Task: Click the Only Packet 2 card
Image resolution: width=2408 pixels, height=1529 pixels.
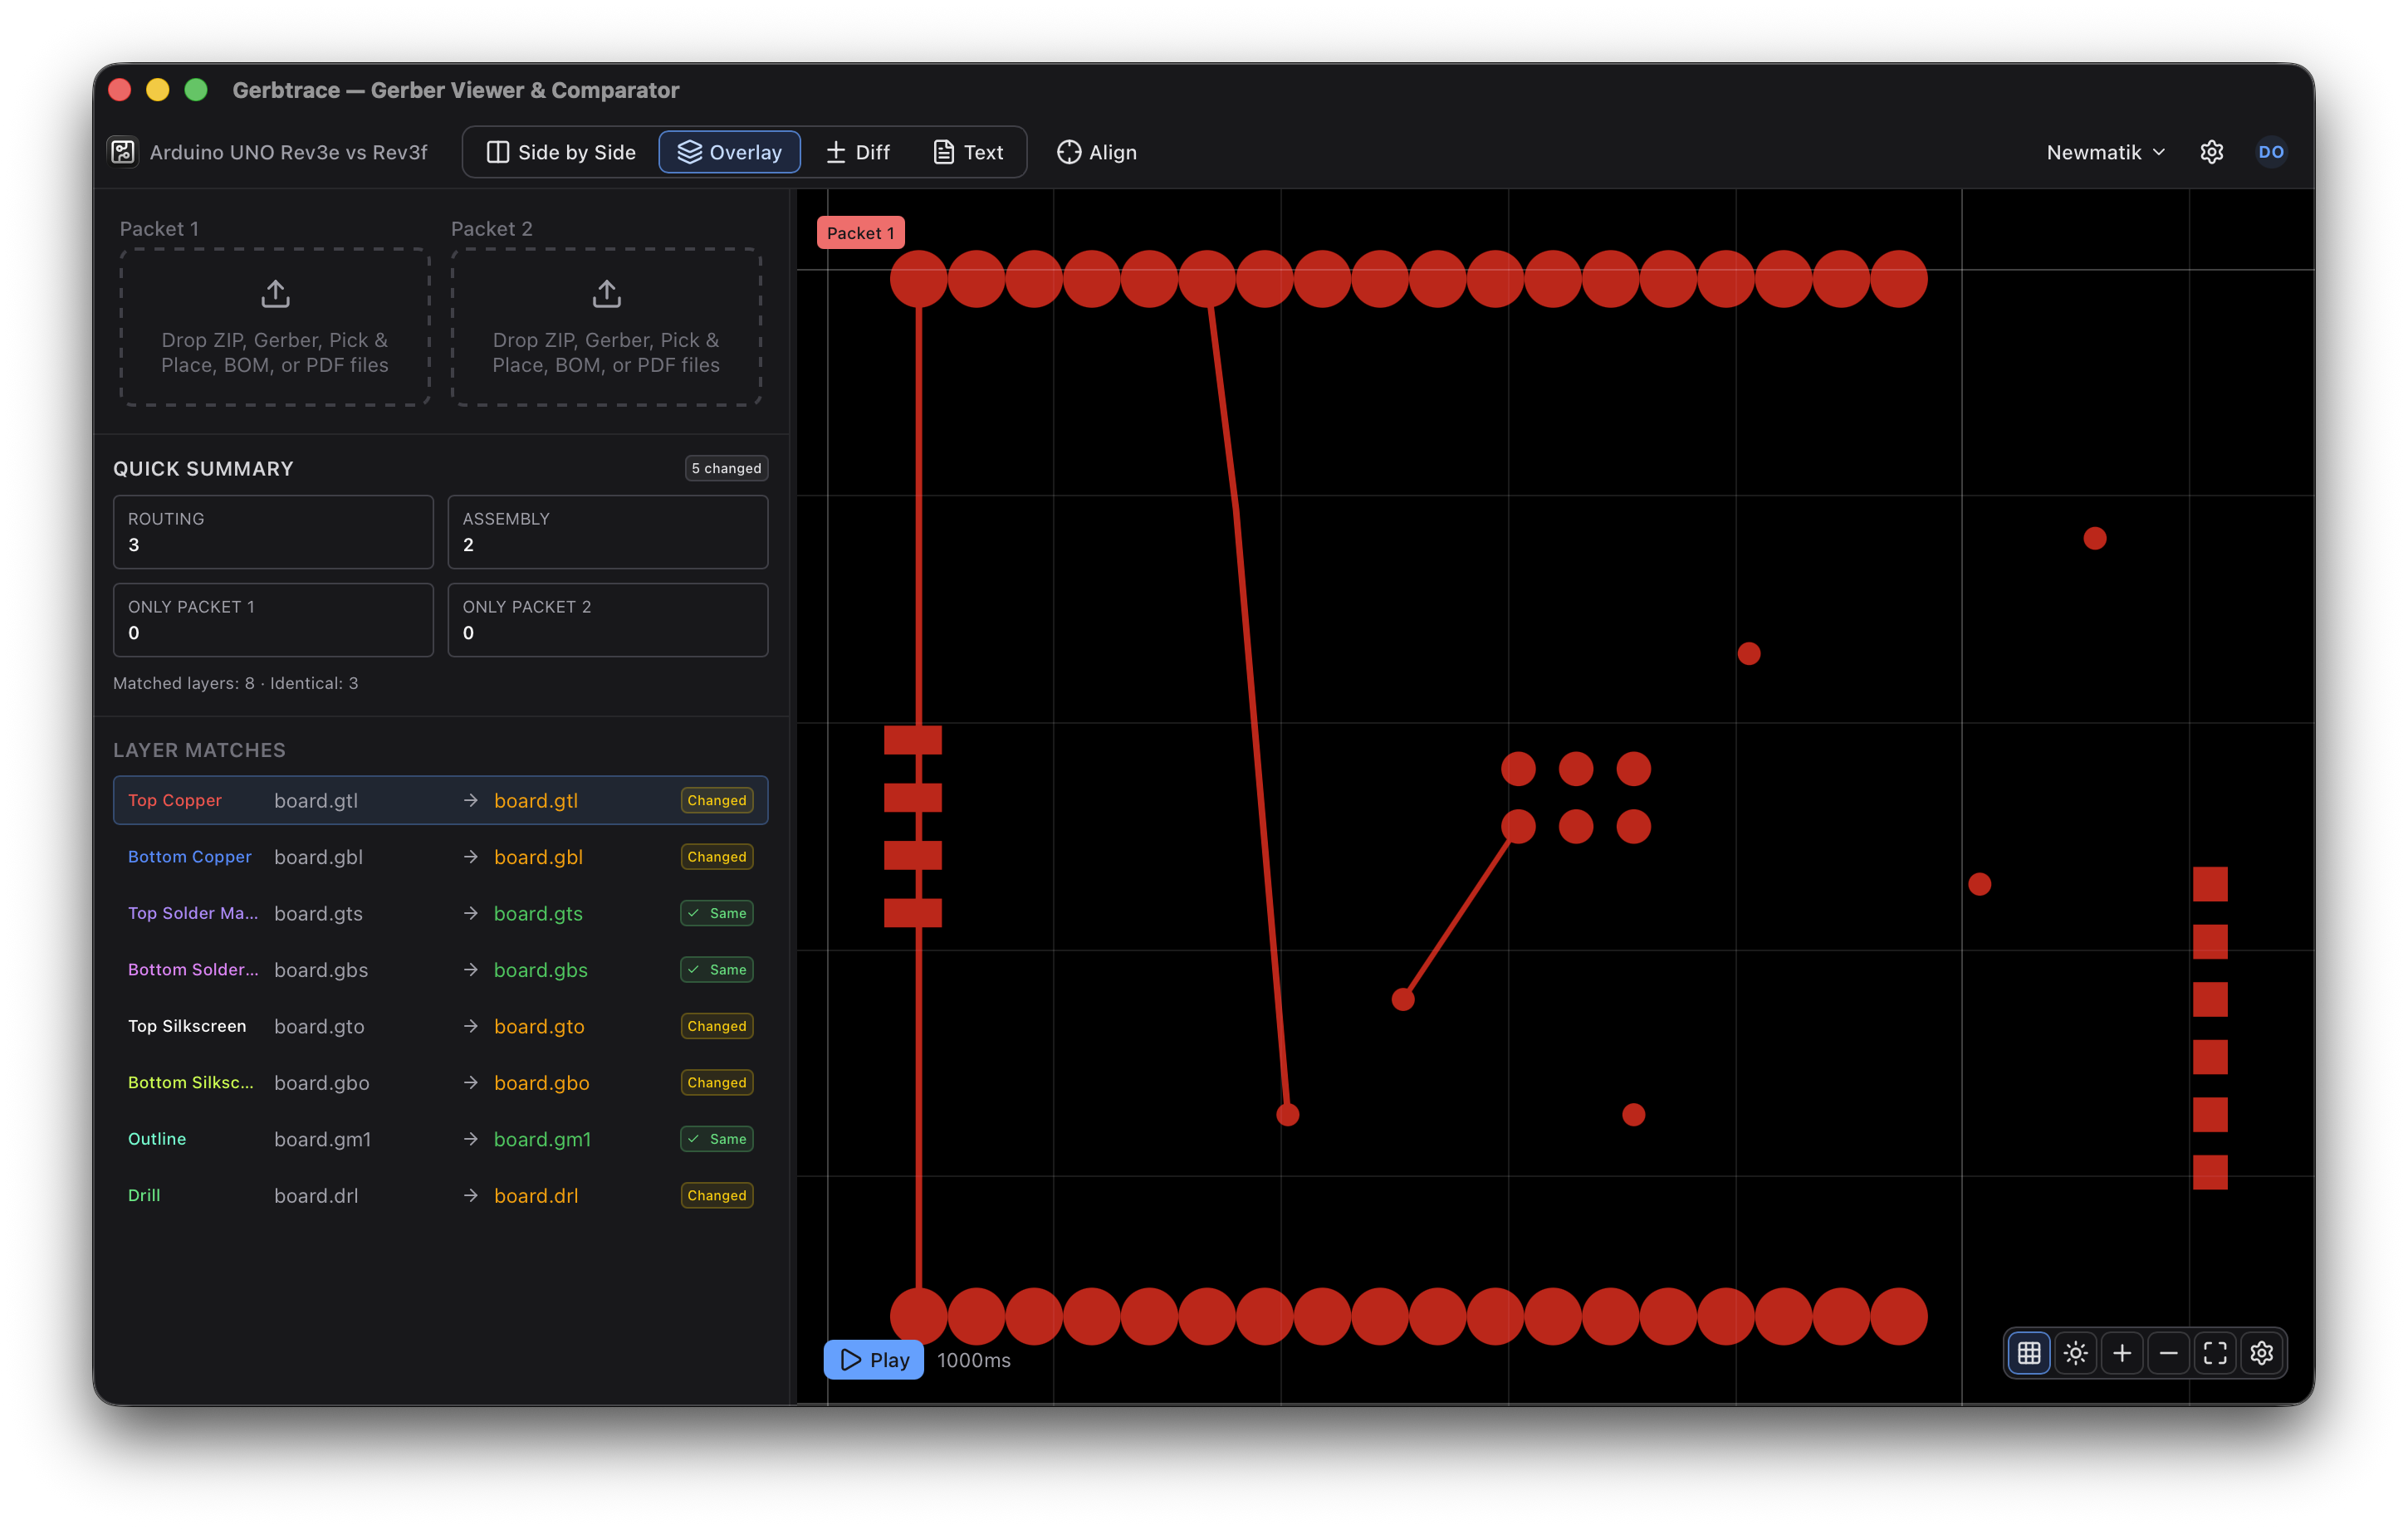Action: [x=608, y=620]
